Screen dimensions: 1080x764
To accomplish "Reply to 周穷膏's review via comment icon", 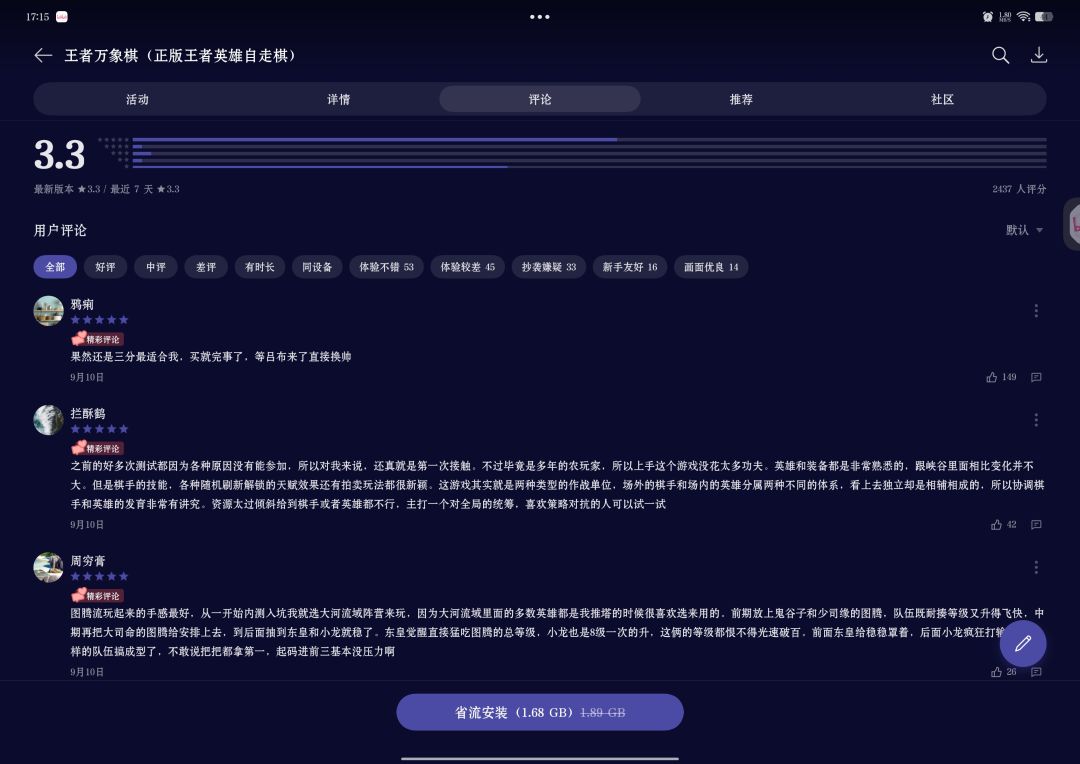I will [1036, 672].
